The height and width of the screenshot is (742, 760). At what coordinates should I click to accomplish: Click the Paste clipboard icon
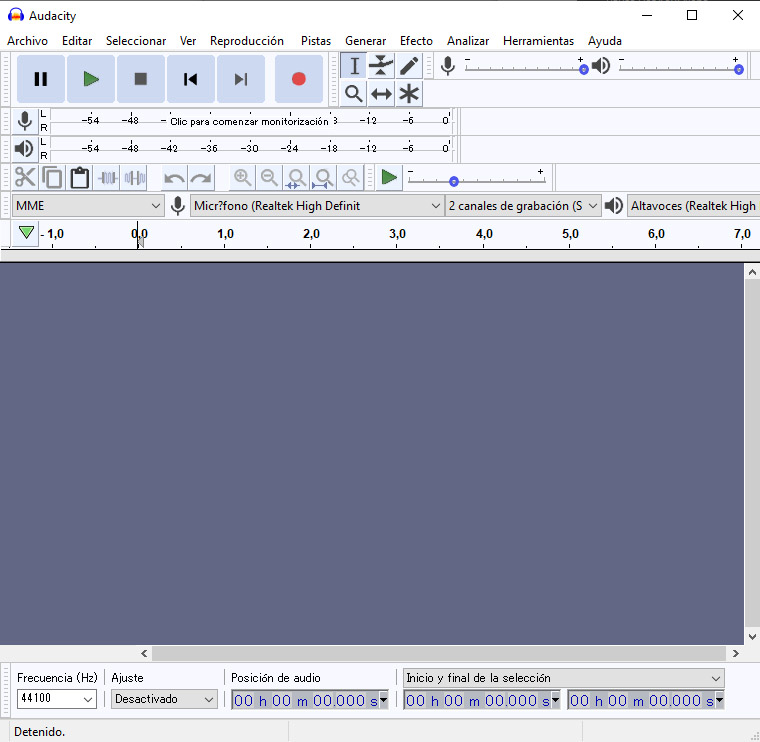(x=80, y=178)
